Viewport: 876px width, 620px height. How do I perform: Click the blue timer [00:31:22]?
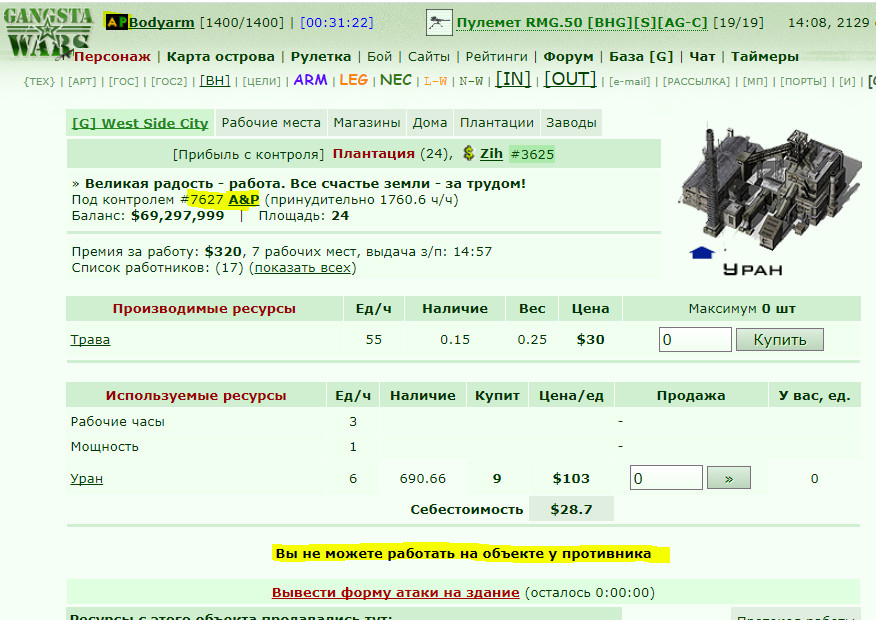pyautogui.click(x=337, y=22)
